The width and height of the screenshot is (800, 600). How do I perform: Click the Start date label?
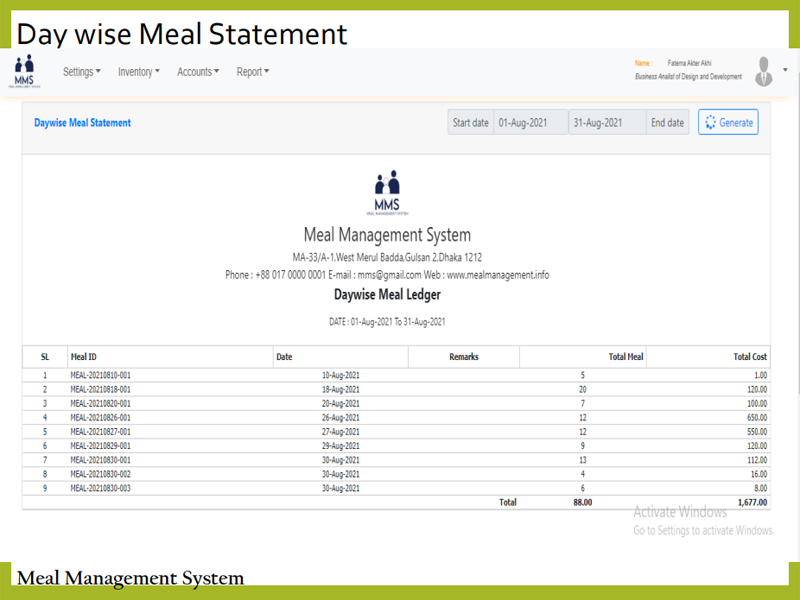click(x=471, y=123)
